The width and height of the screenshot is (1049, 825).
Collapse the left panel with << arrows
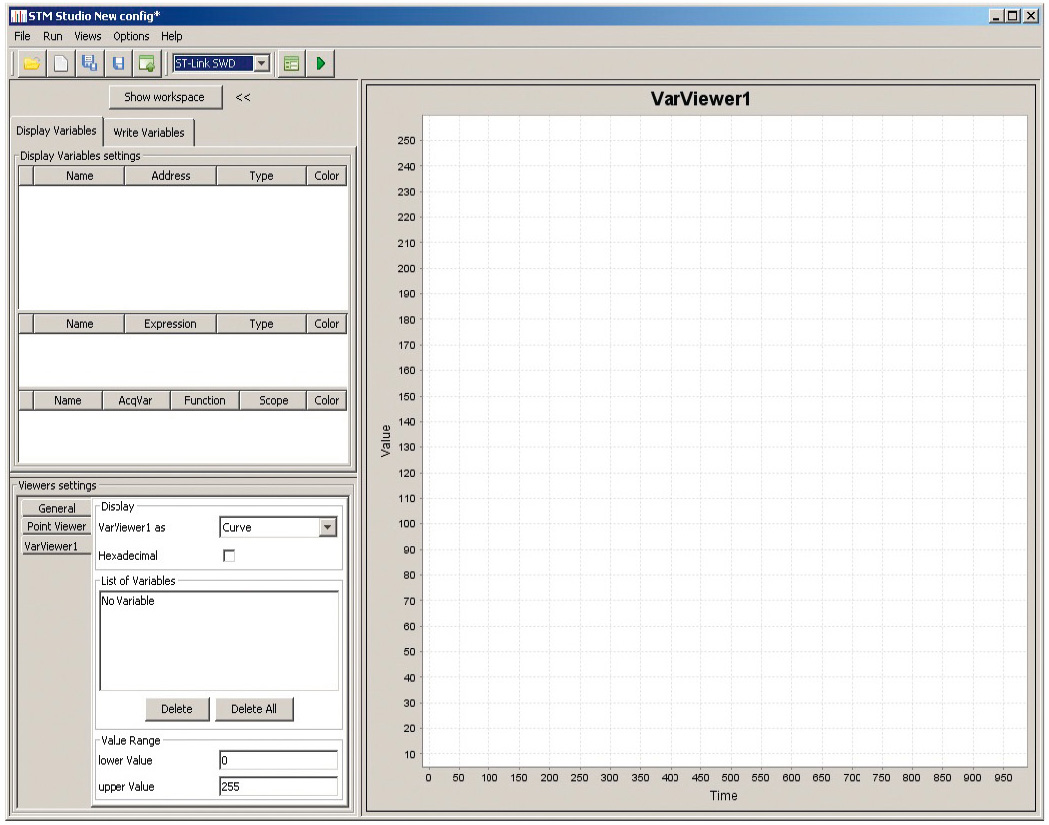(243, 98)
